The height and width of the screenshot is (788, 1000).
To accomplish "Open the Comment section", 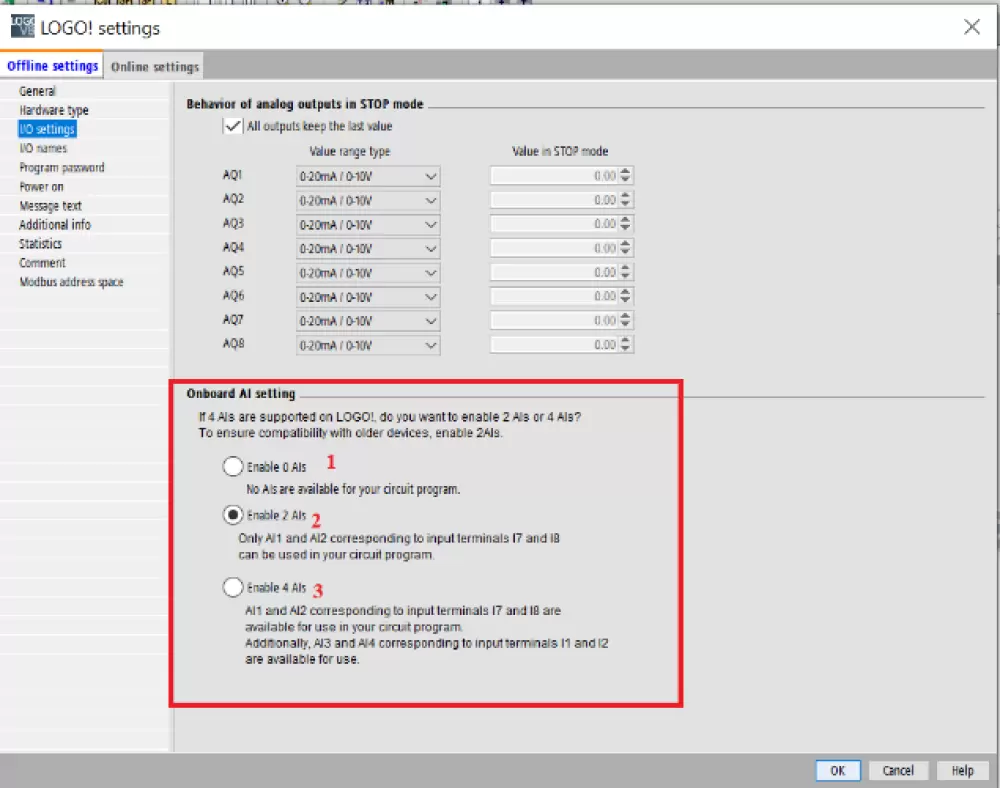I will pos(42,263).
